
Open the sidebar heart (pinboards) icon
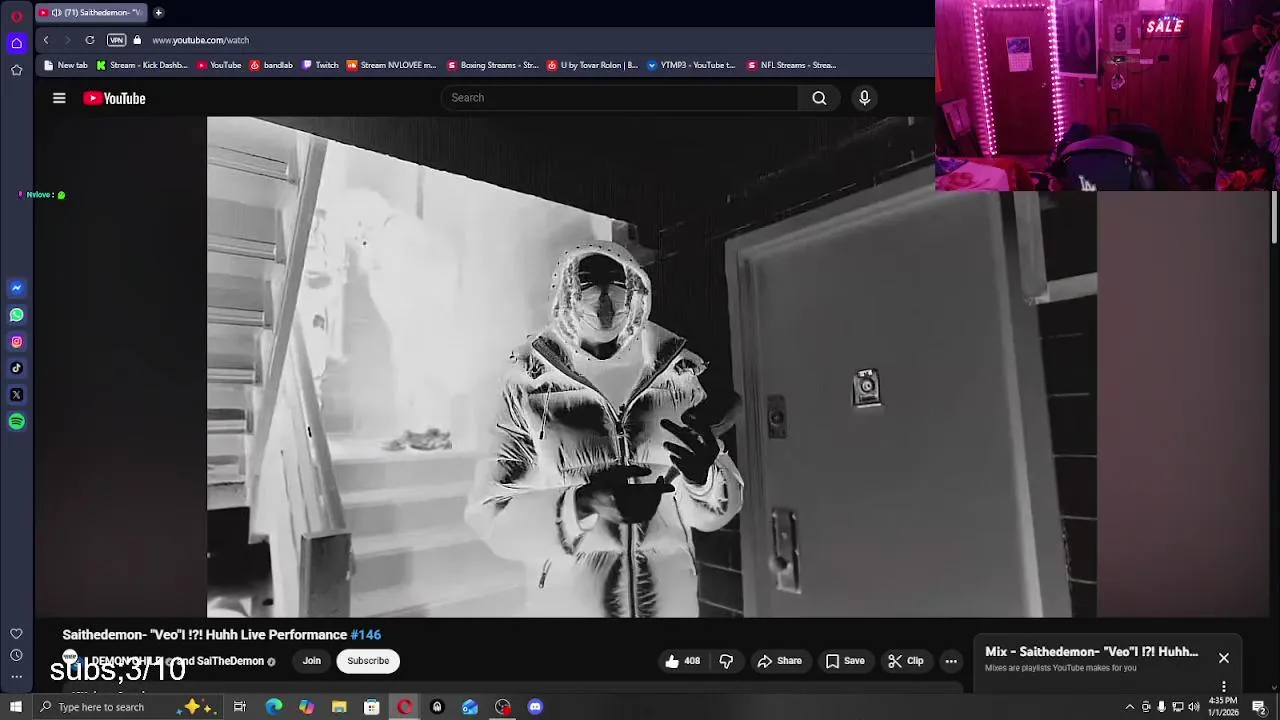coord(16,634)
